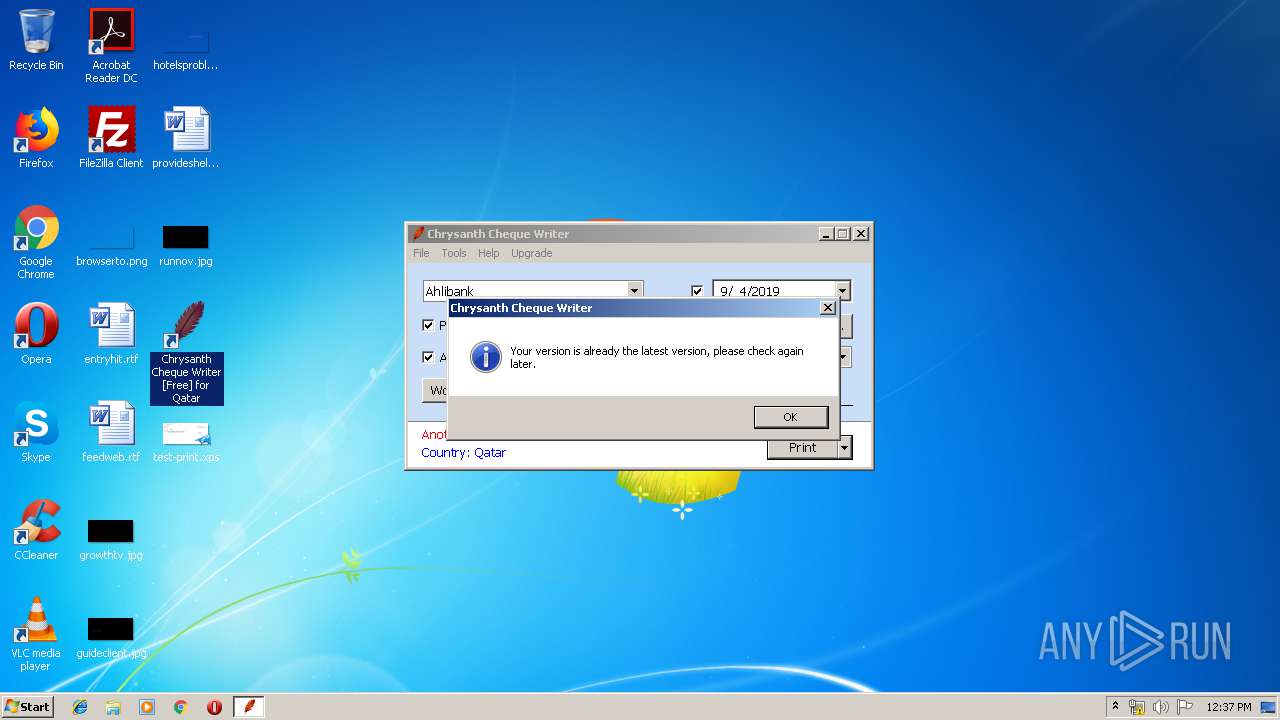Screen dimensions: 1280x720
Task: Select Chrysanth Cheque Writer desktop shortcut
Action: coord(186,353)
